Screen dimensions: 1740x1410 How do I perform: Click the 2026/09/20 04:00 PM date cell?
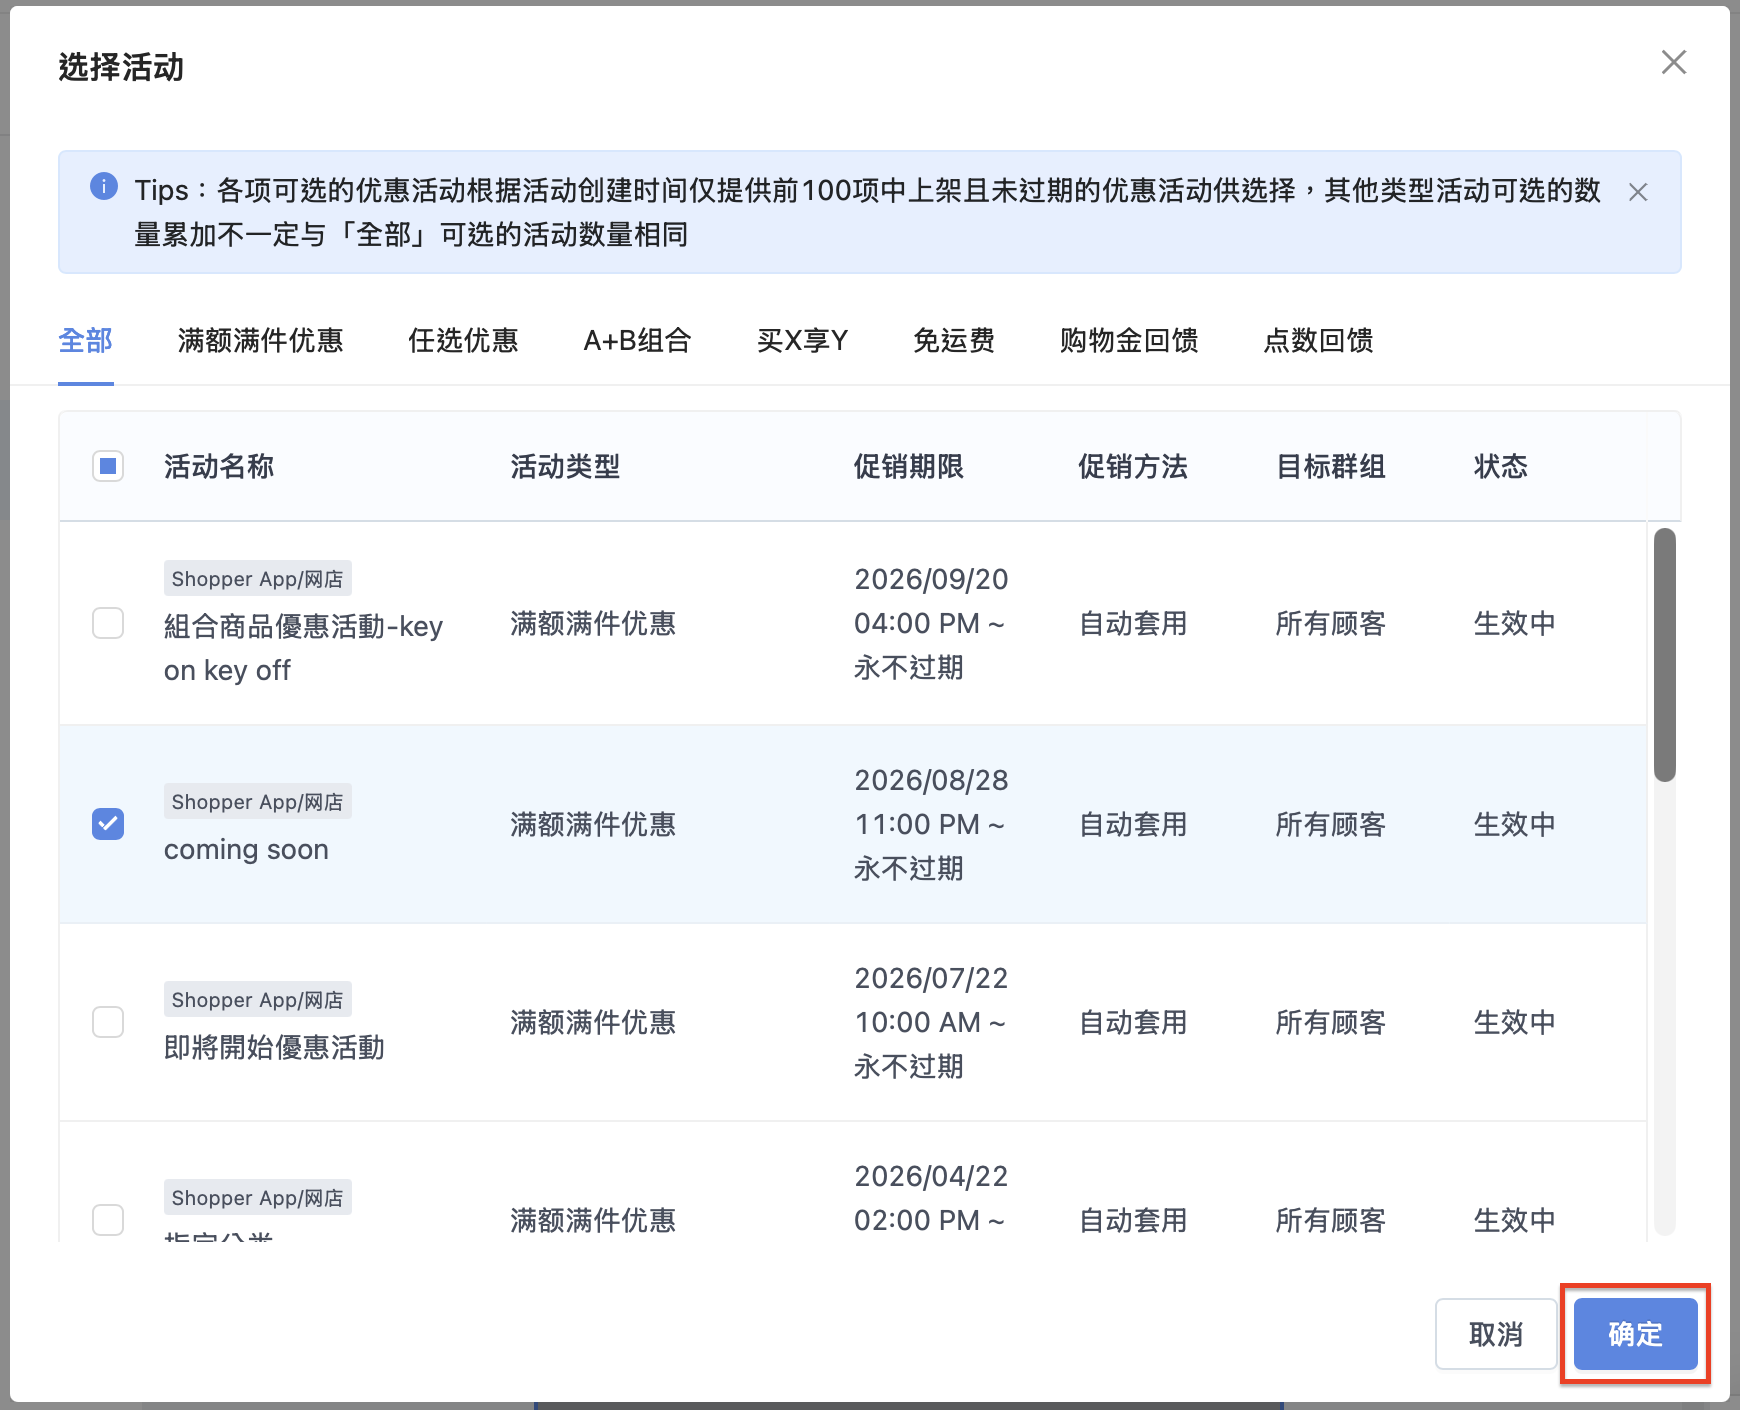point(931,623)
